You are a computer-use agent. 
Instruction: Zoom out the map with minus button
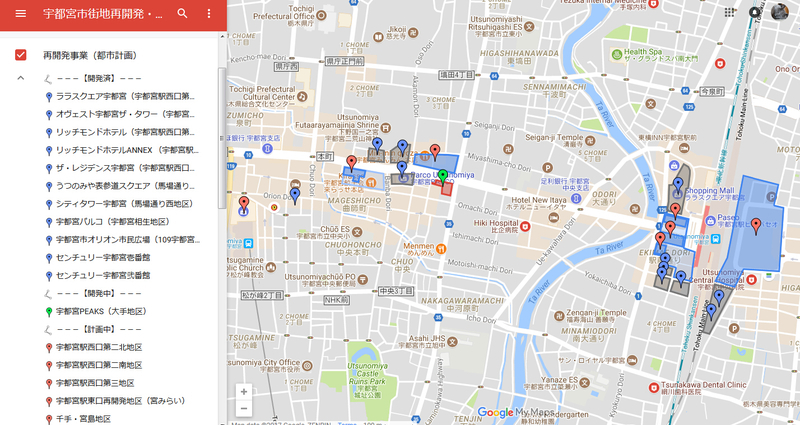click(244, 408)
